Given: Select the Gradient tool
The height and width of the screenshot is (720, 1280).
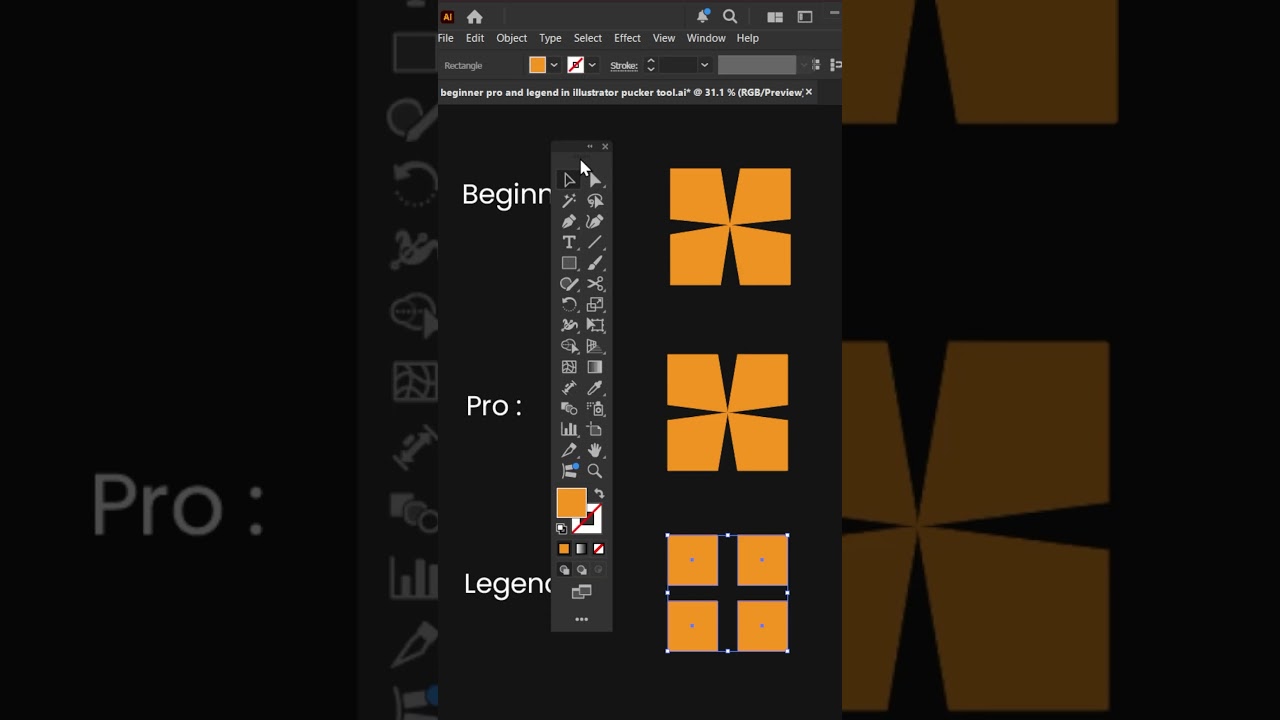Looking at the screenshot, I should tap(595, 367).
